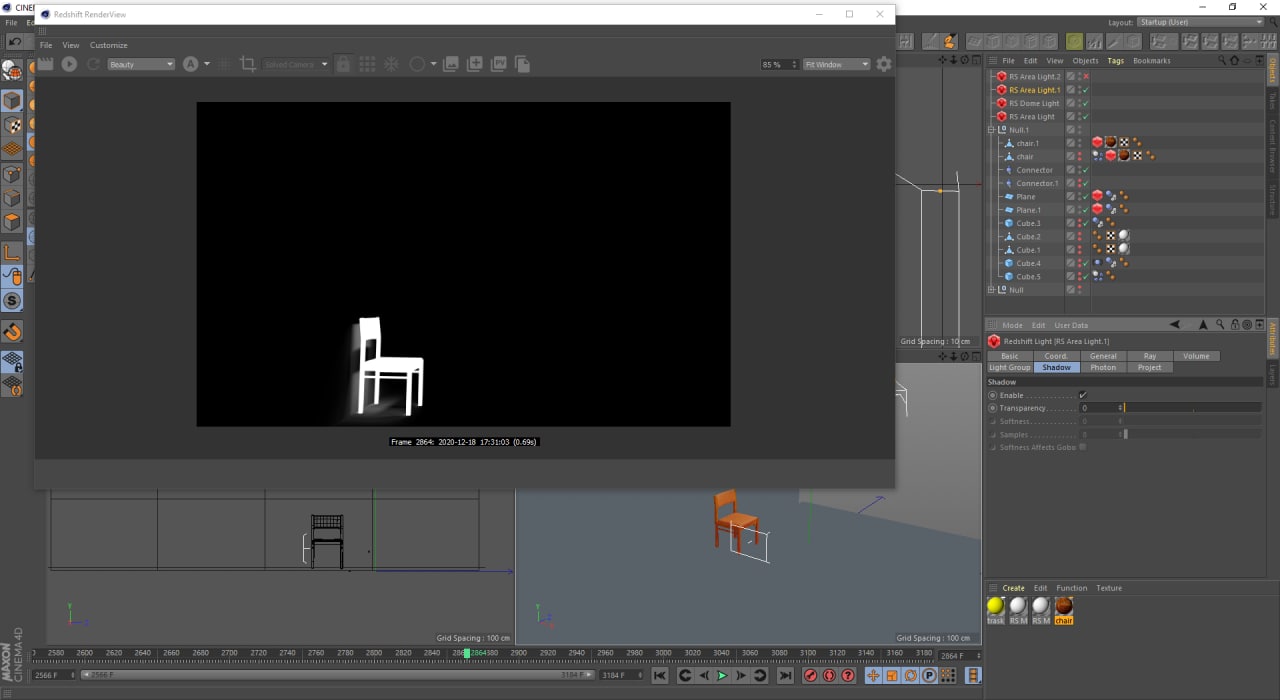Go to end of timeline
This screenshot has width=1280, height=700.
click(785, 676)
